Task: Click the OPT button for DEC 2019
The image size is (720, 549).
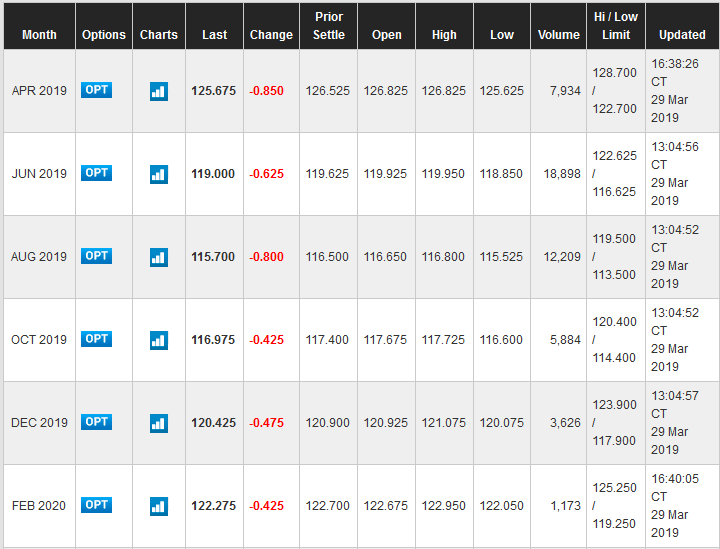Action: pos(96,422)
